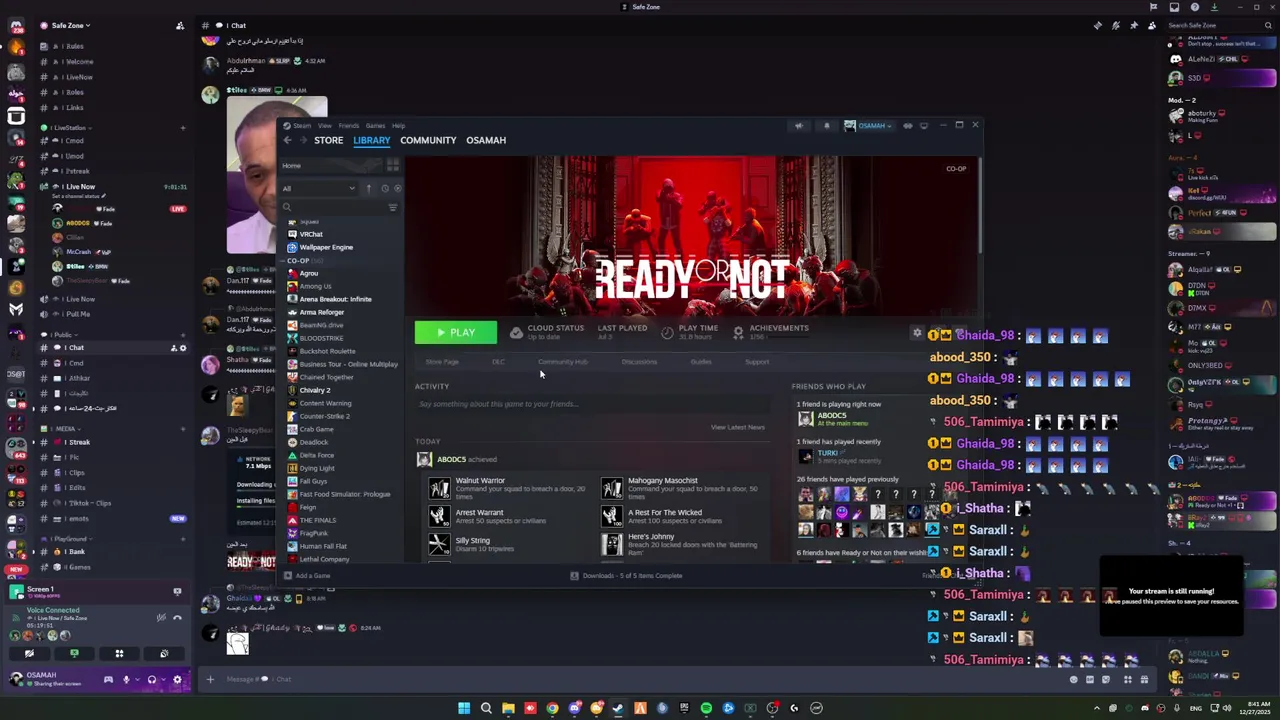
Task: Click the recent activity clock filter icon
Action: [x=384, y=188]
